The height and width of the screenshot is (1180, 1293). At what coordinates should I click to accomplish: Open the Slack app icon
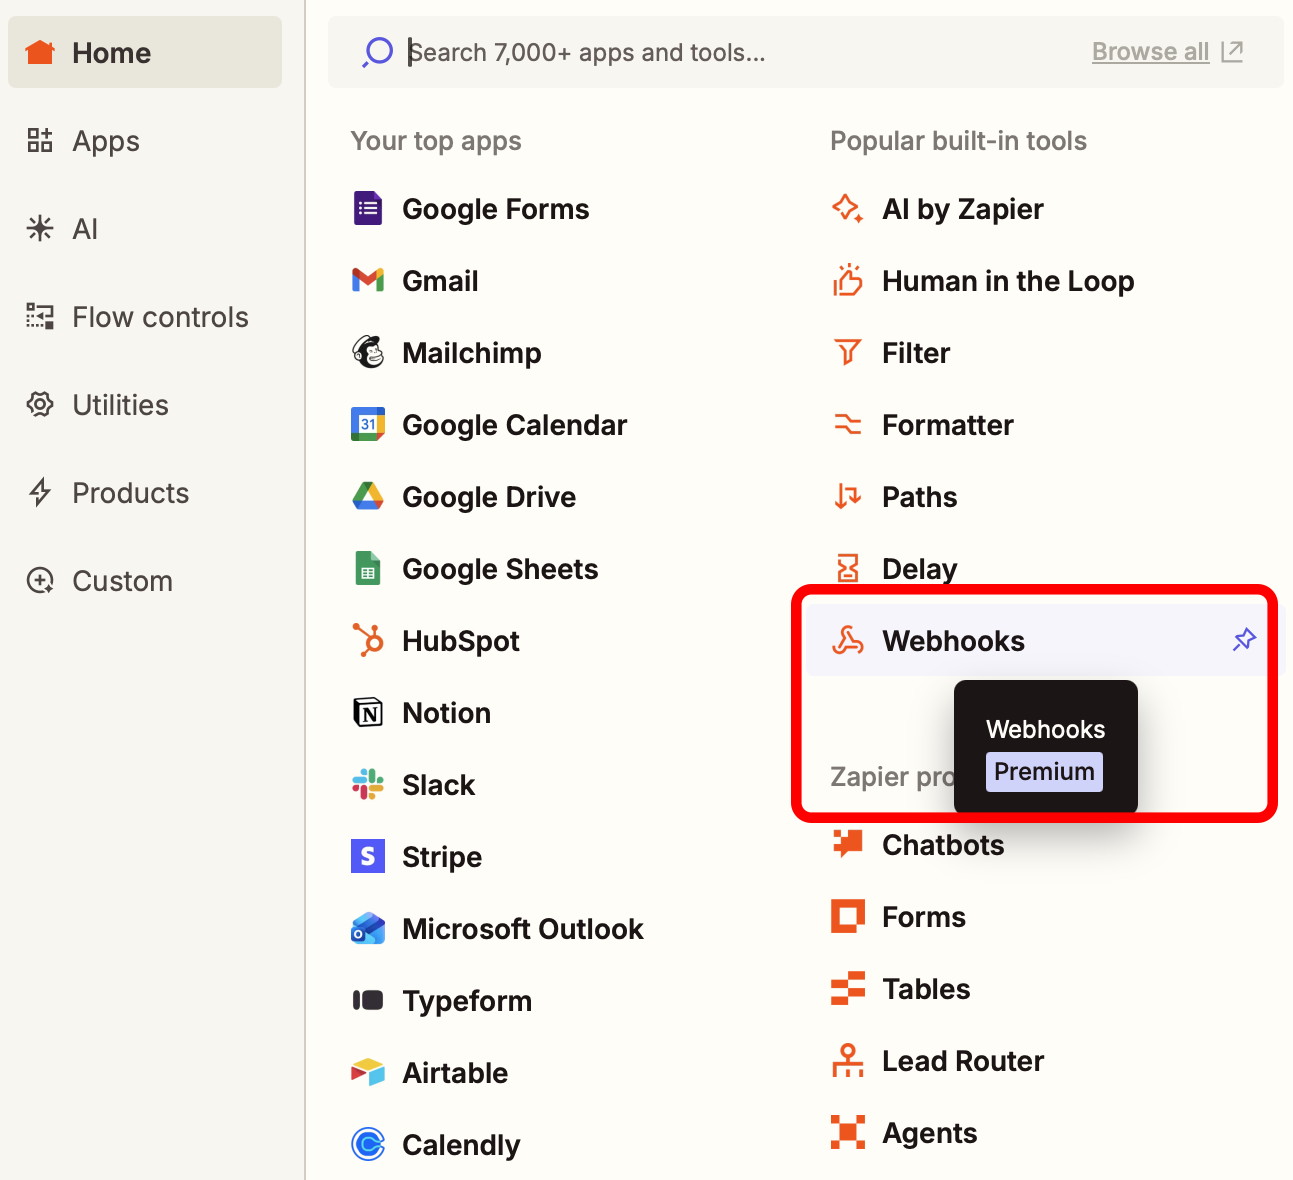(x=368, y=784)
